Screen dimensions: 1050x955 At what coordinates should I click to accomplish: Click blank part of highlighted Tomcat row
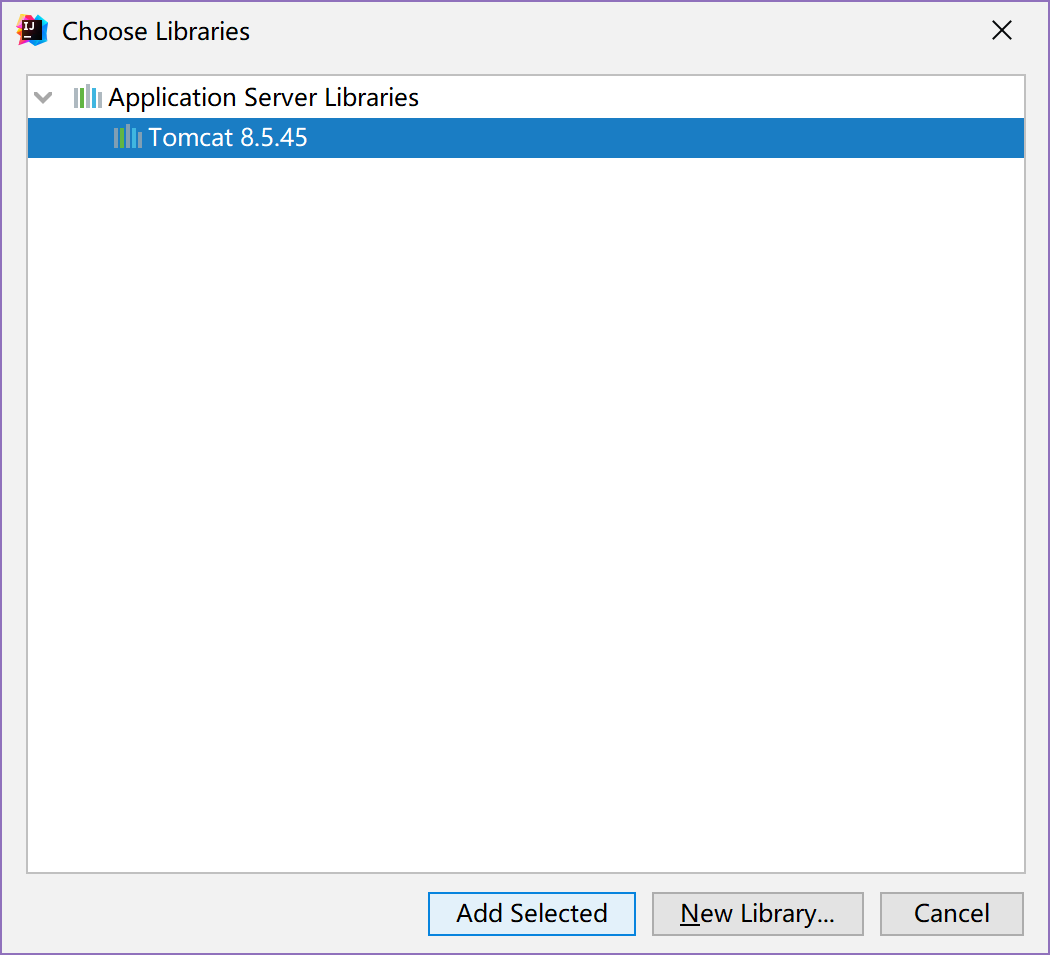(x=663, y=138)
